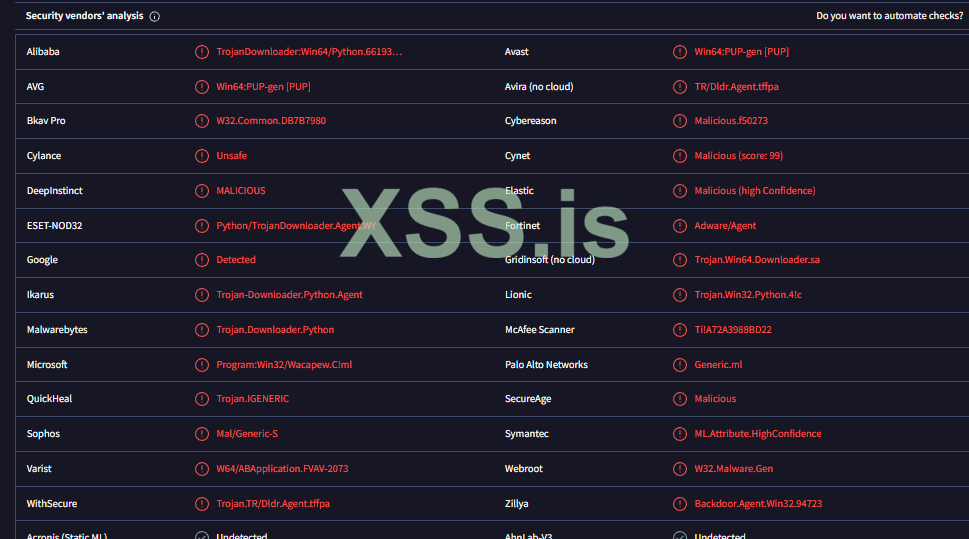
Task: Open the 'Do you want to automate checks?' link
Action: pos(889,16)
